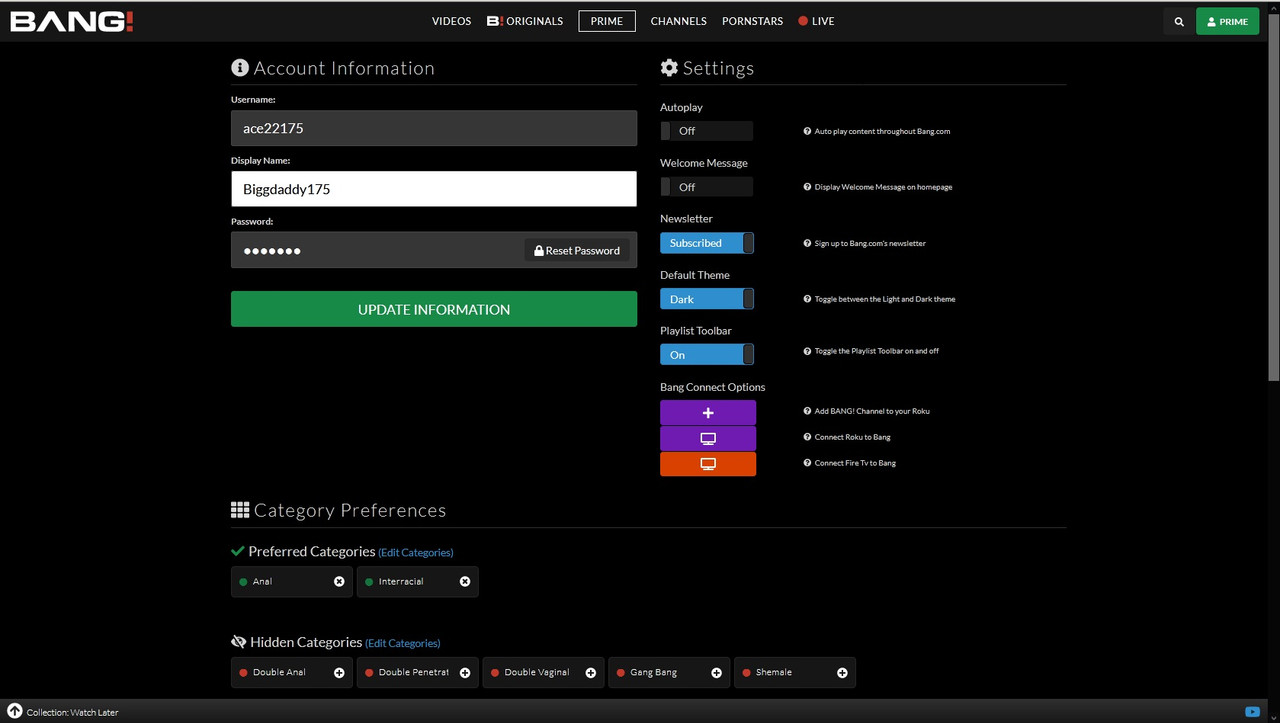Open the ORIGINALS menu item
This screenshot has height=723, width=1280.
(525, 21)
